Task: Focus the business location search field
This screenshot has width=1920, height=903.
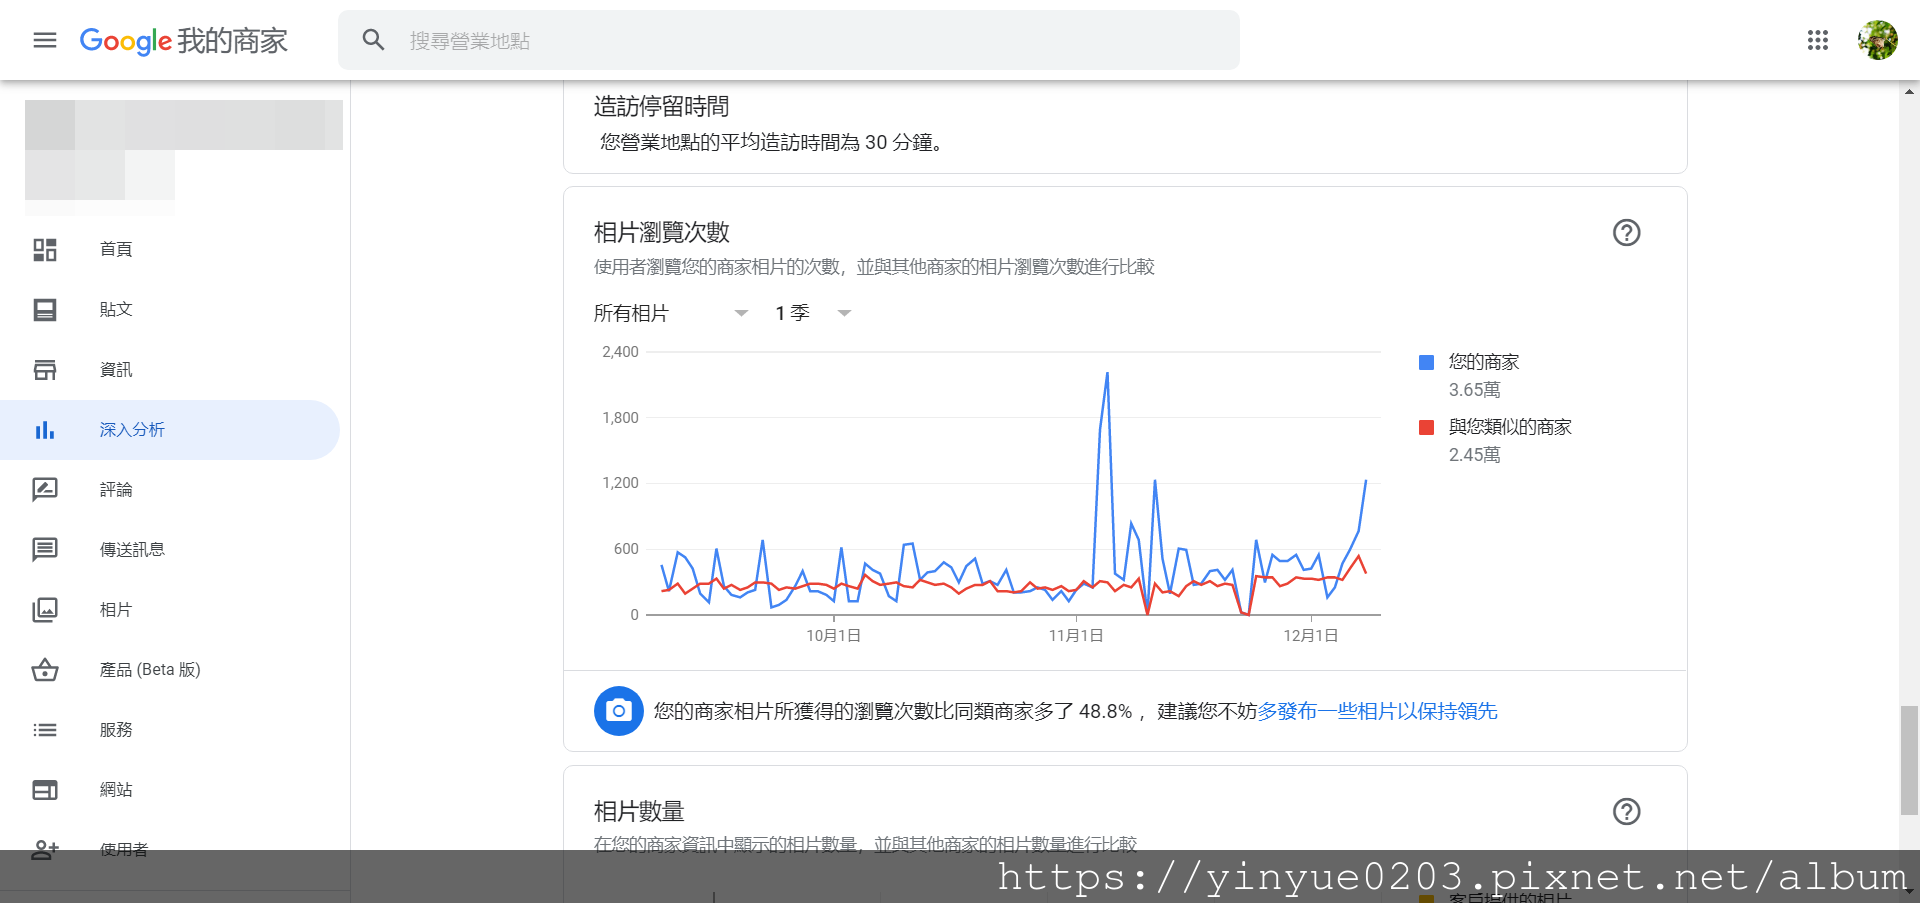Action: pyautogui.click(x=789, y=40)
